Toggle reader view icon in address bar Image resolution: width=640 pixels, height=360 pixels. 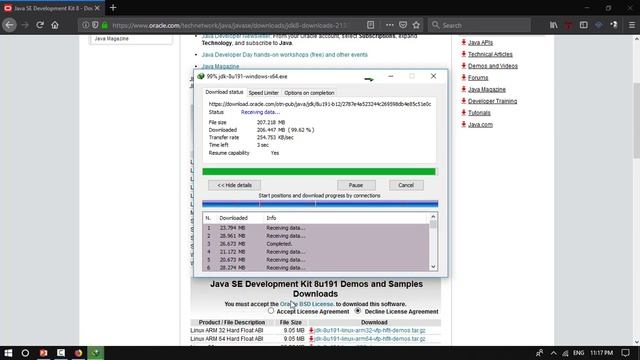click(370, 25)
